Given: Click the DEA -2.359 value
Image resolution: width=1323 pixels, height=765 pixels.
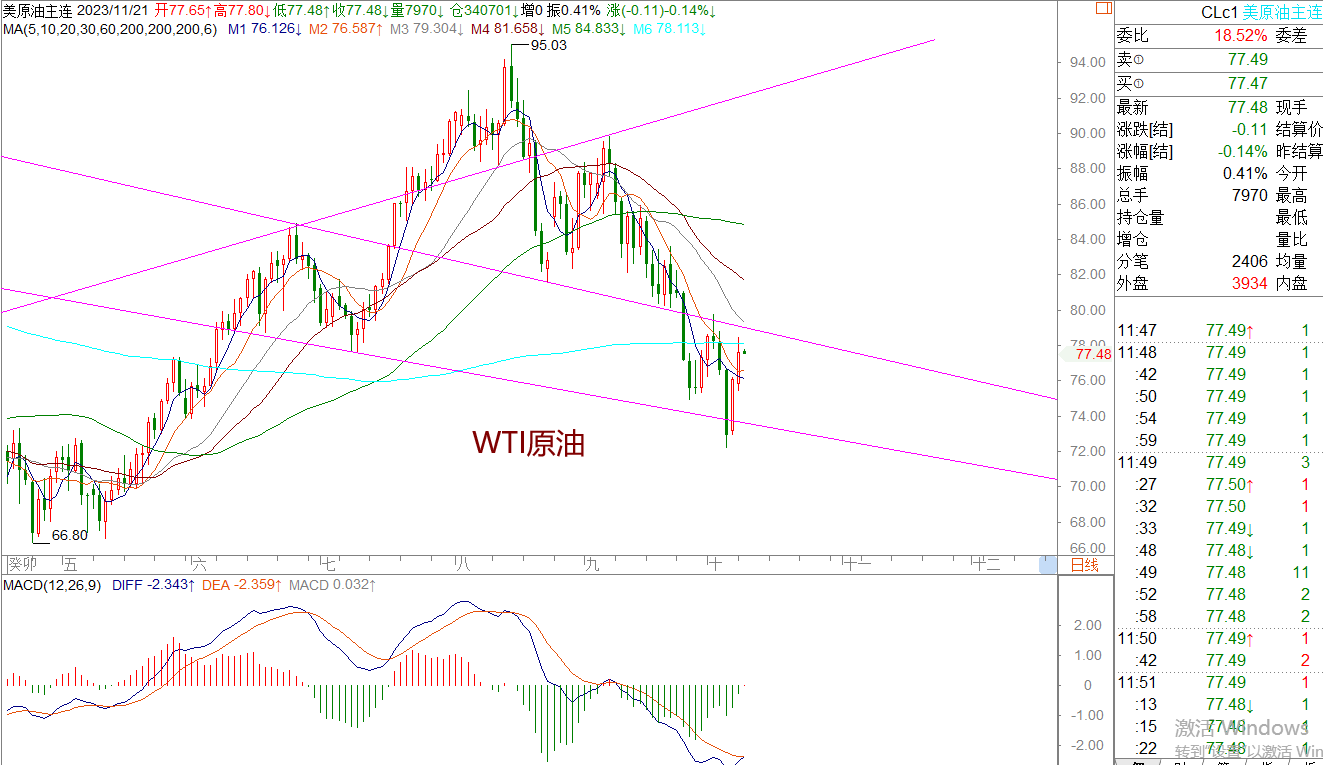Looking at the screenshot, I should [242, 584].
